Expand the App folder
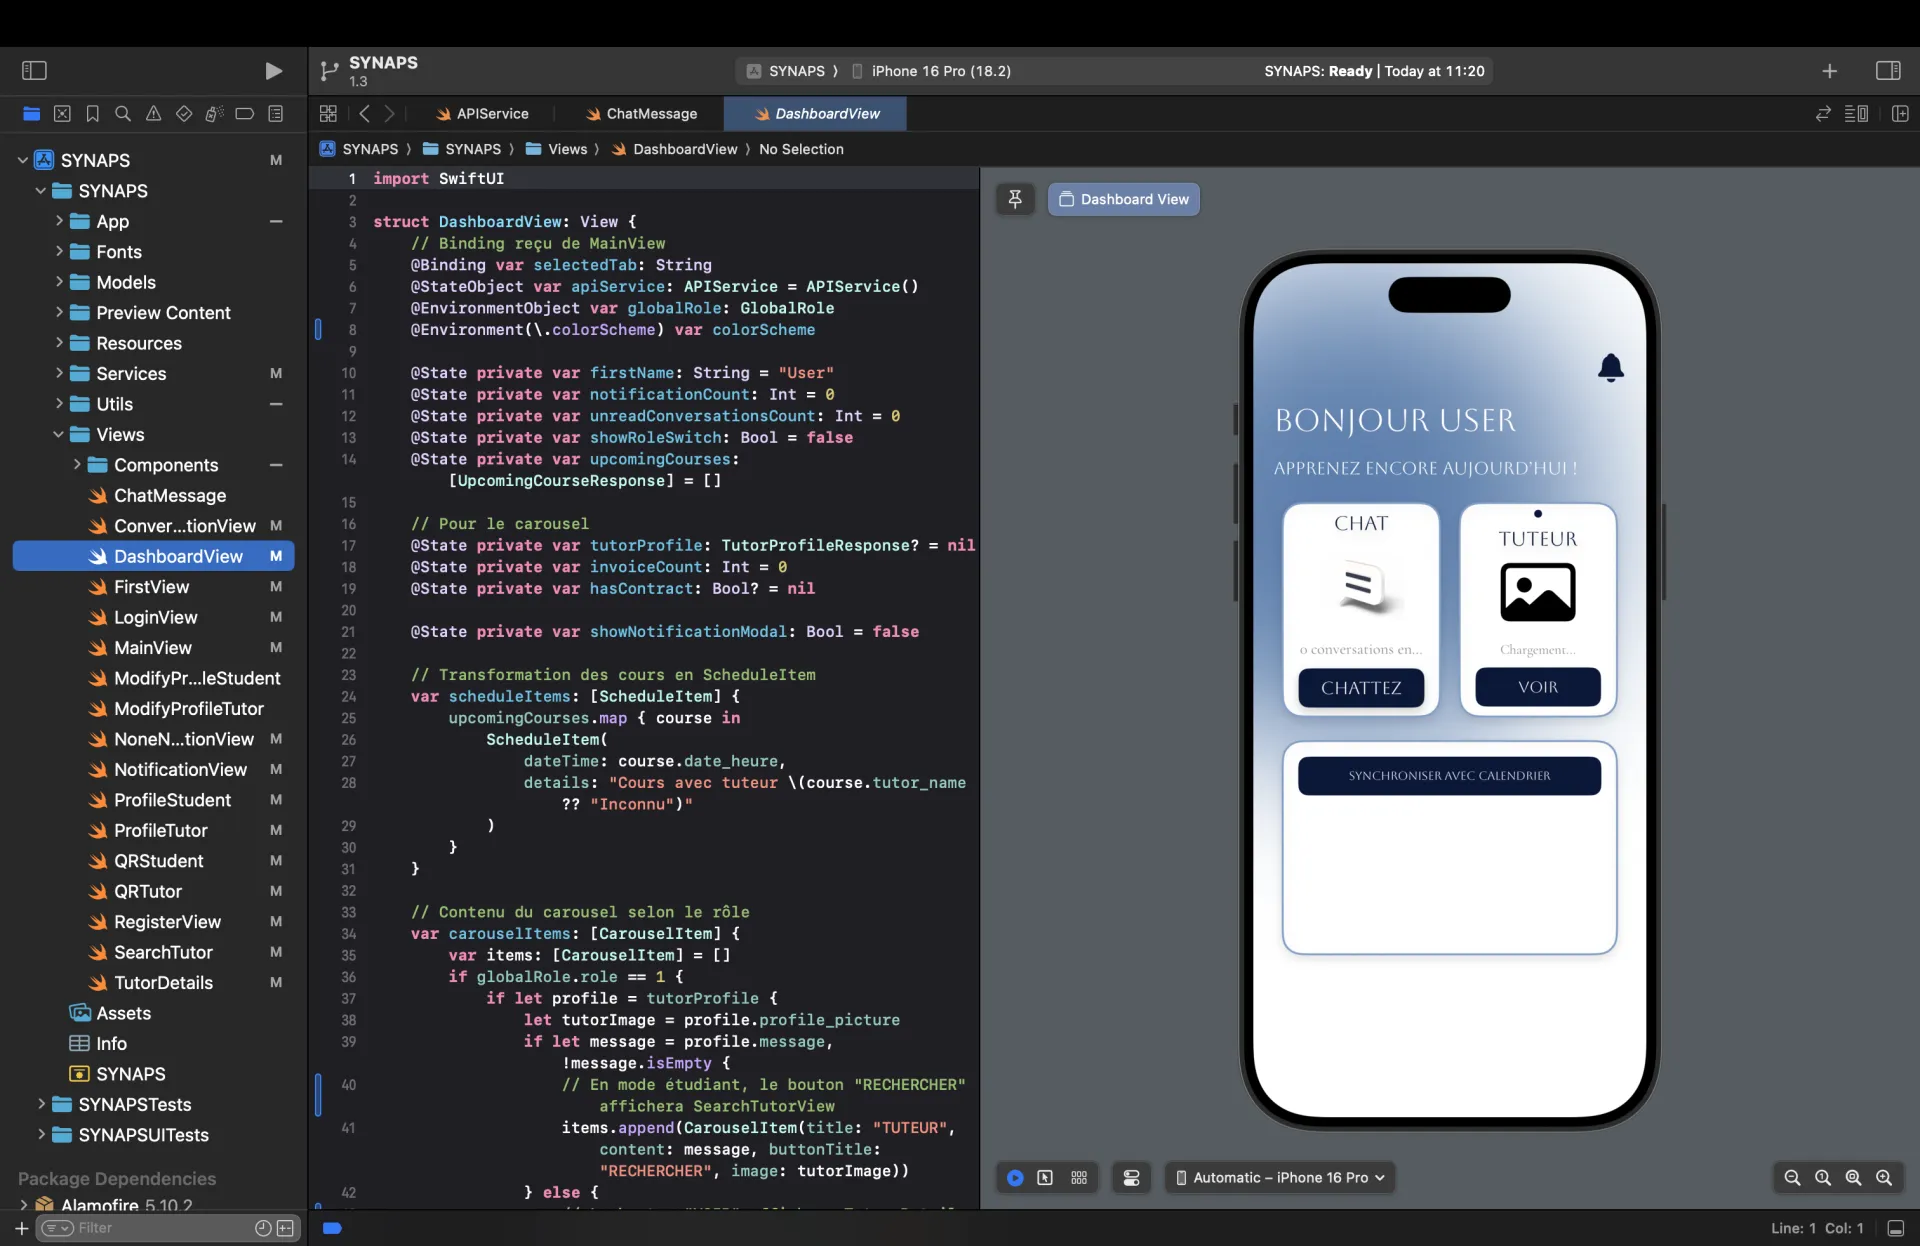This screenshot has height=1246, width=1920. (58, 221)
